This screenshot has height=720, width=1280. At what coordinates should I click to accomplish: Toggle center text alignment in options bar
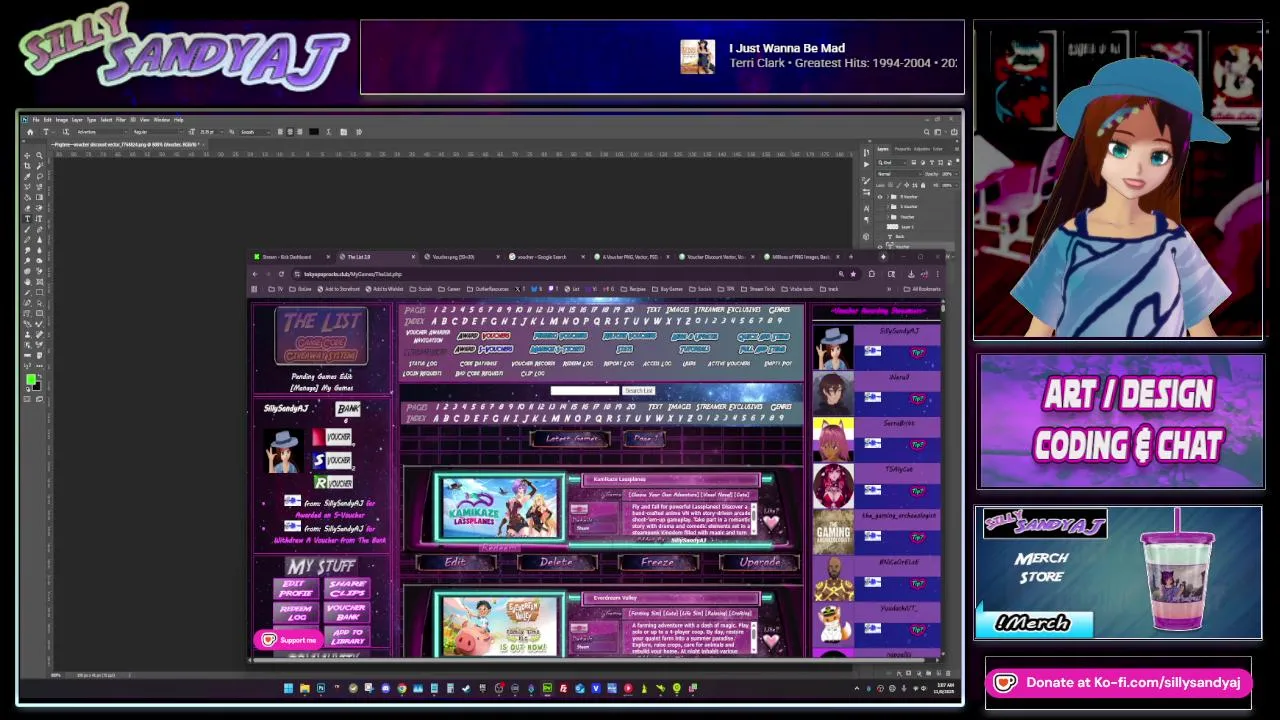point(290,132)
